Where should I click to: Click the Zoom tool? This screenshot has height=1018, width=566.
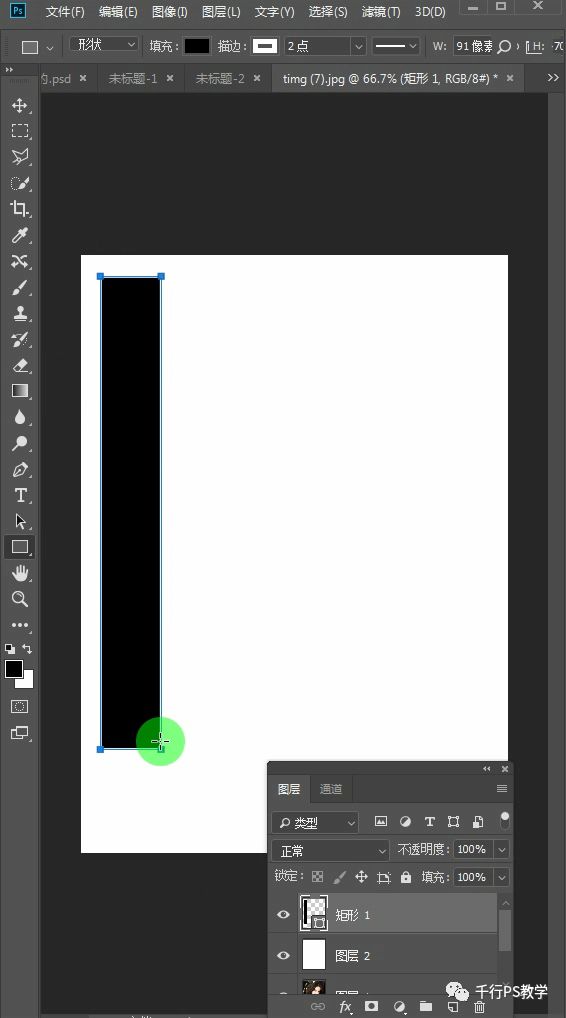(x=19, y=599)
